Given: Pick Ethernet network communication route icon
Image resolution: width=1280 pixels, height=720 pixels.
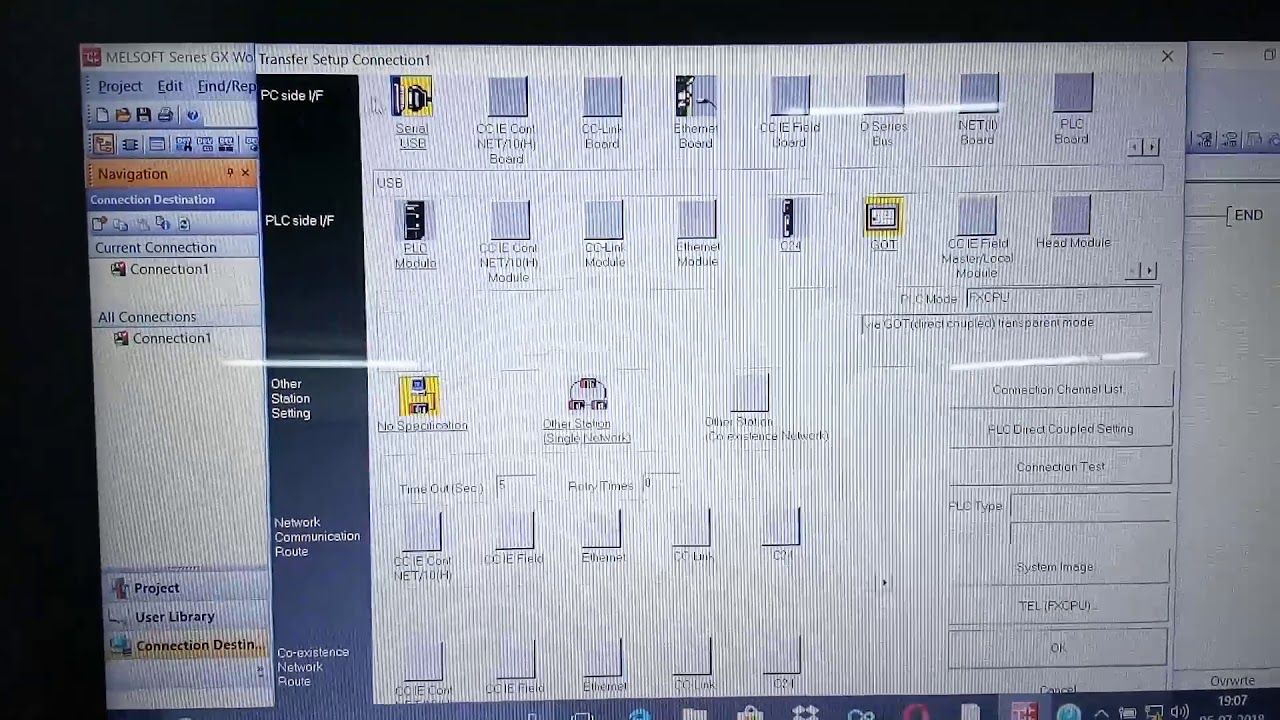Looking at the screenshot, I should [x=603, y=530].
